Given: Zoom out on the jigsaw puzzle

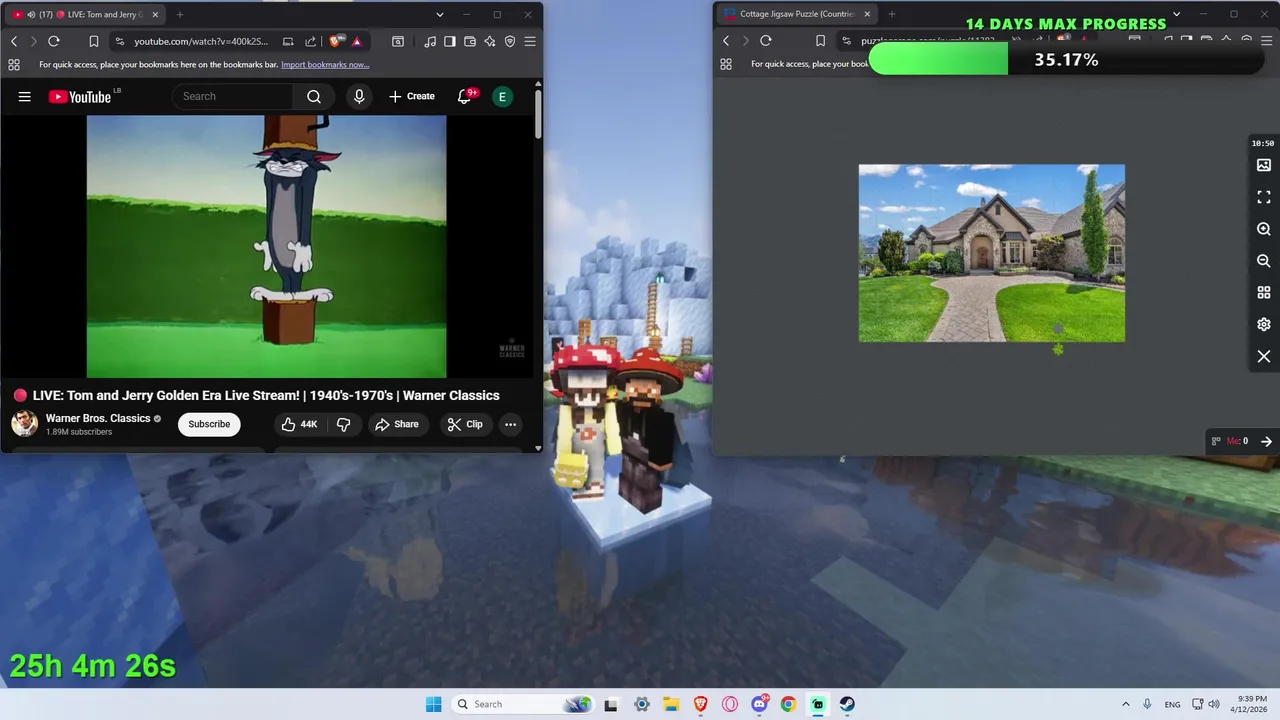Looking at the screenshot, I should [1264, 261].
